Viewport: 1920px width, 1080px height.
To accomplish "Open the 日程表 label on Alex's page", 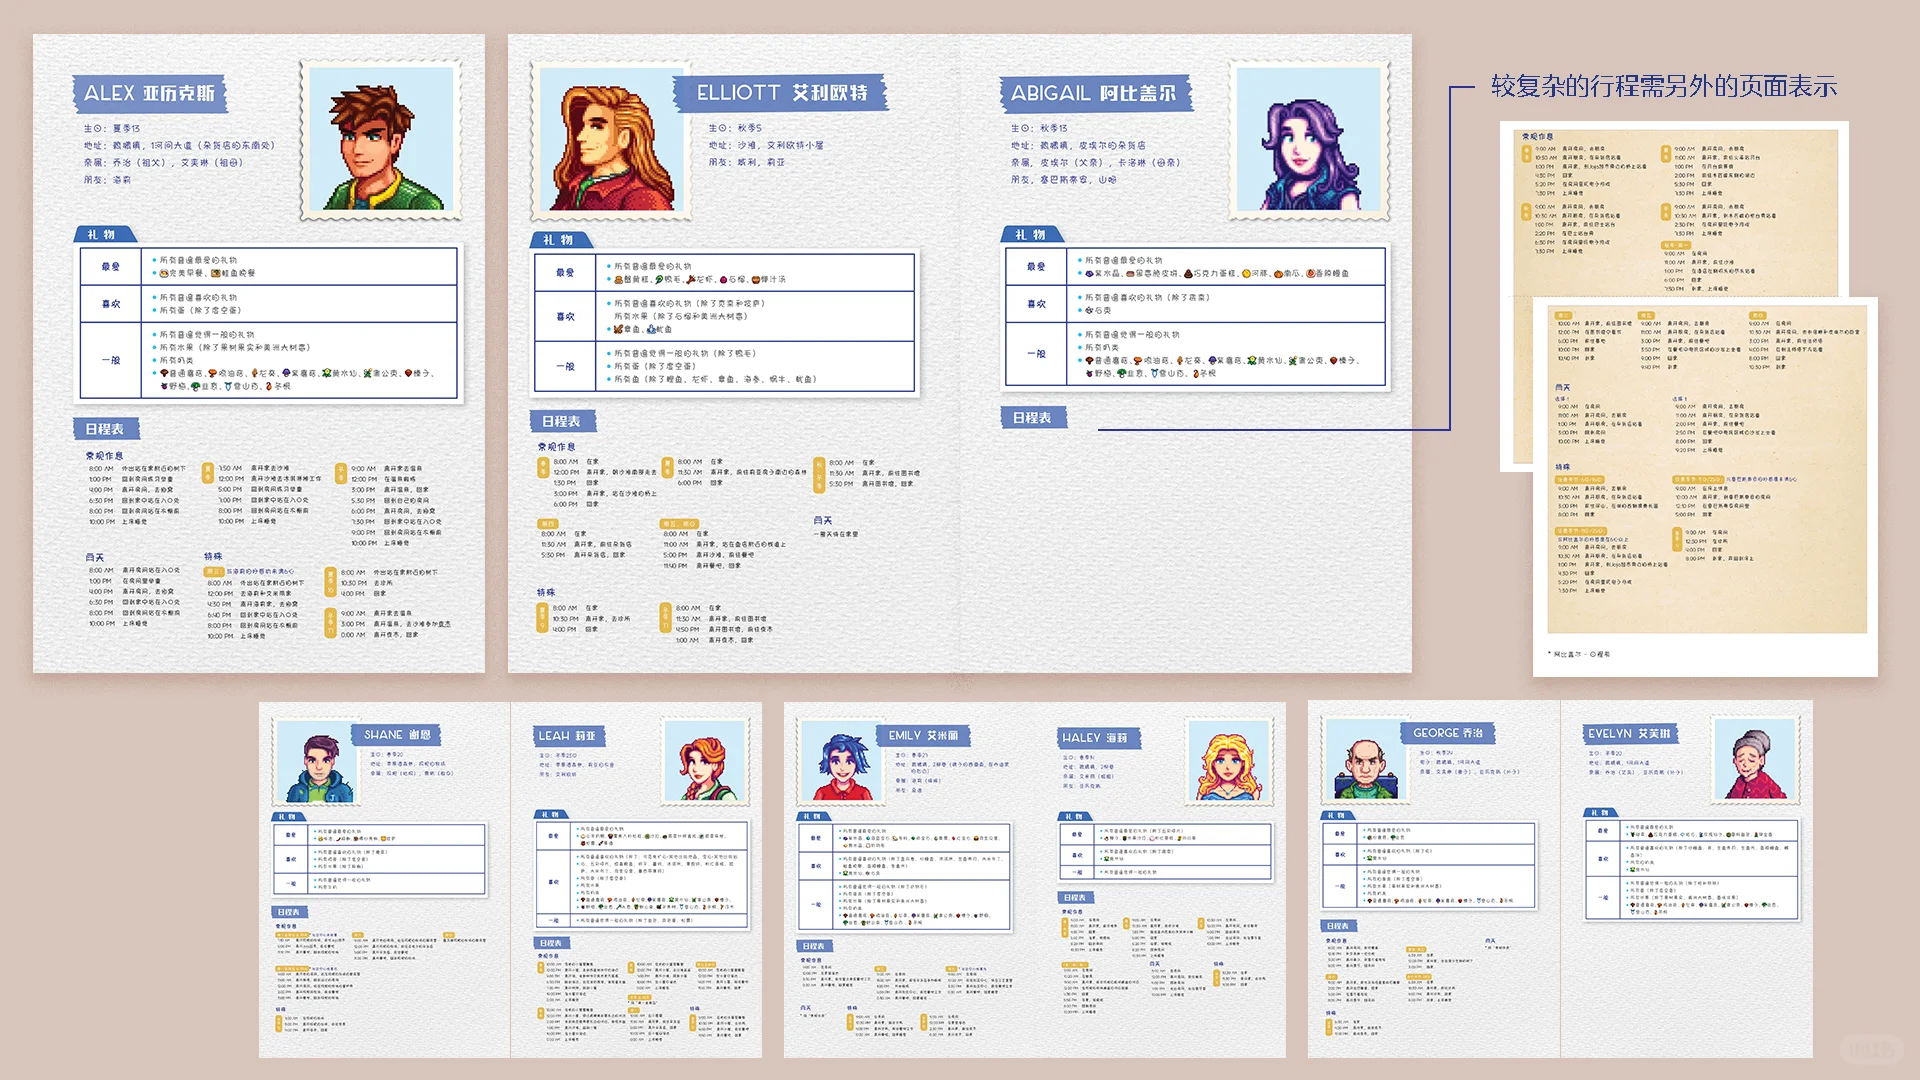I will click(105, 429).
